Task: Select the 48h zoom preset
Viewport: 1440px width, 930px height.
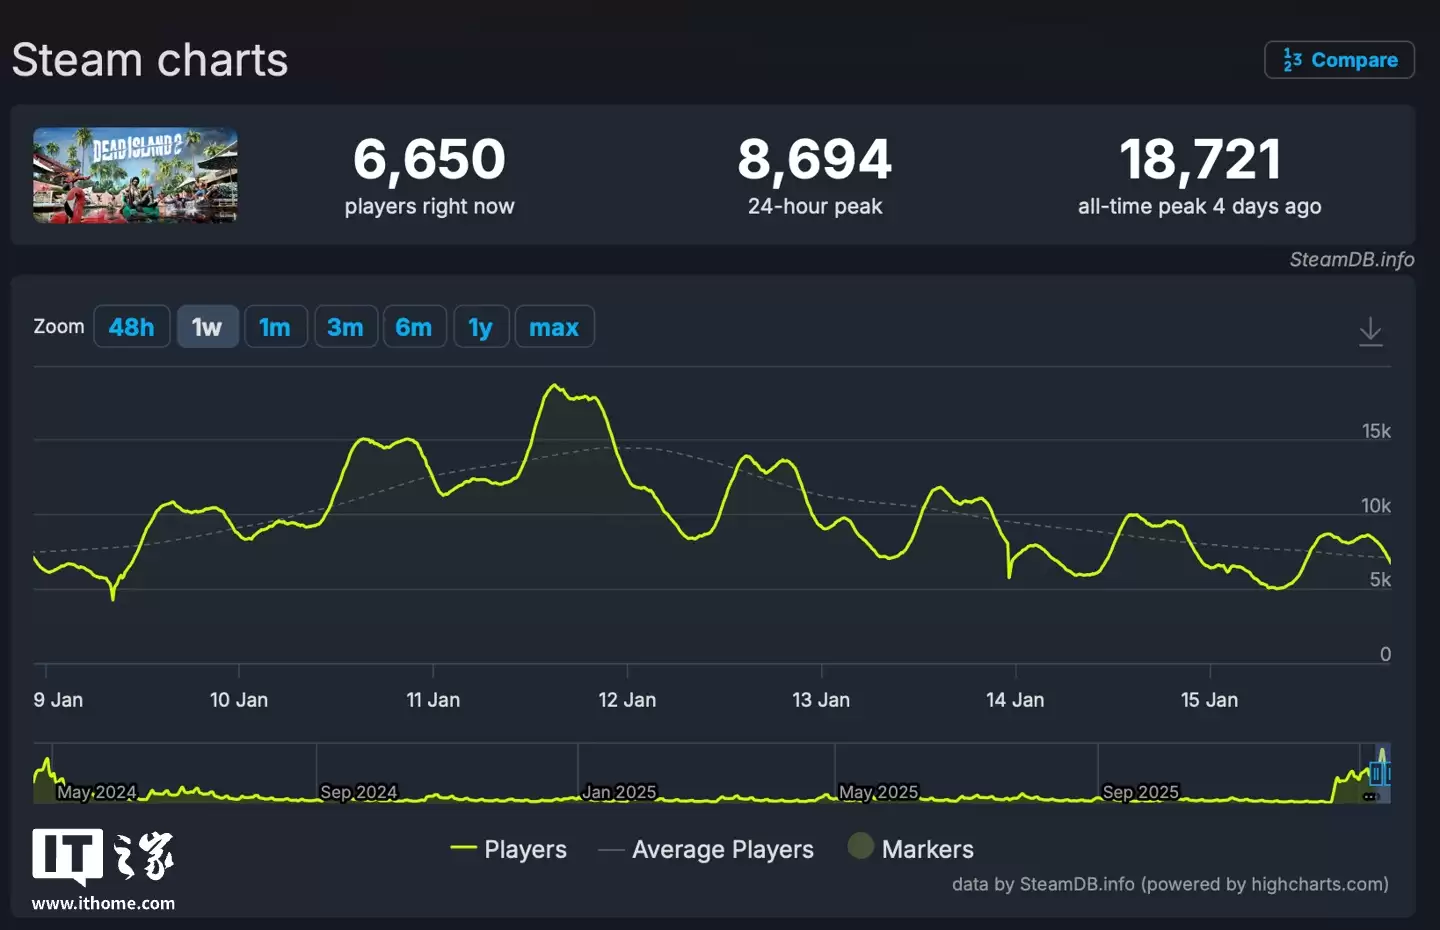Action: pyautogui.click(x=131, y=326)
